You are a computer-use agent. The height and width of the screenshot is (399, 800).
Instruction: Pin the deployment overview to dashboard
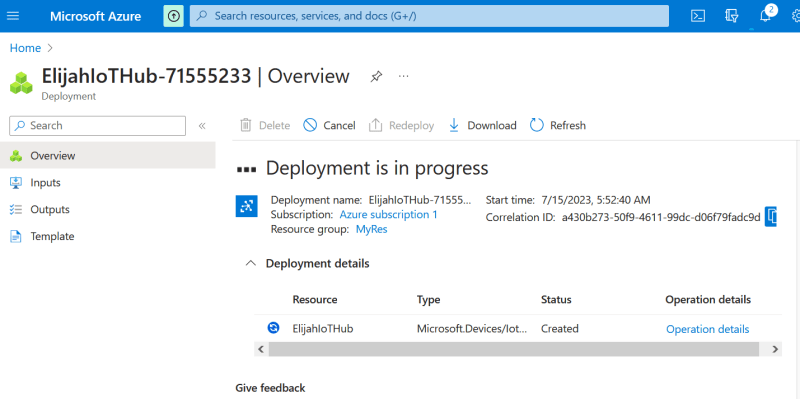pyautogui.click(x=376, y=77)
